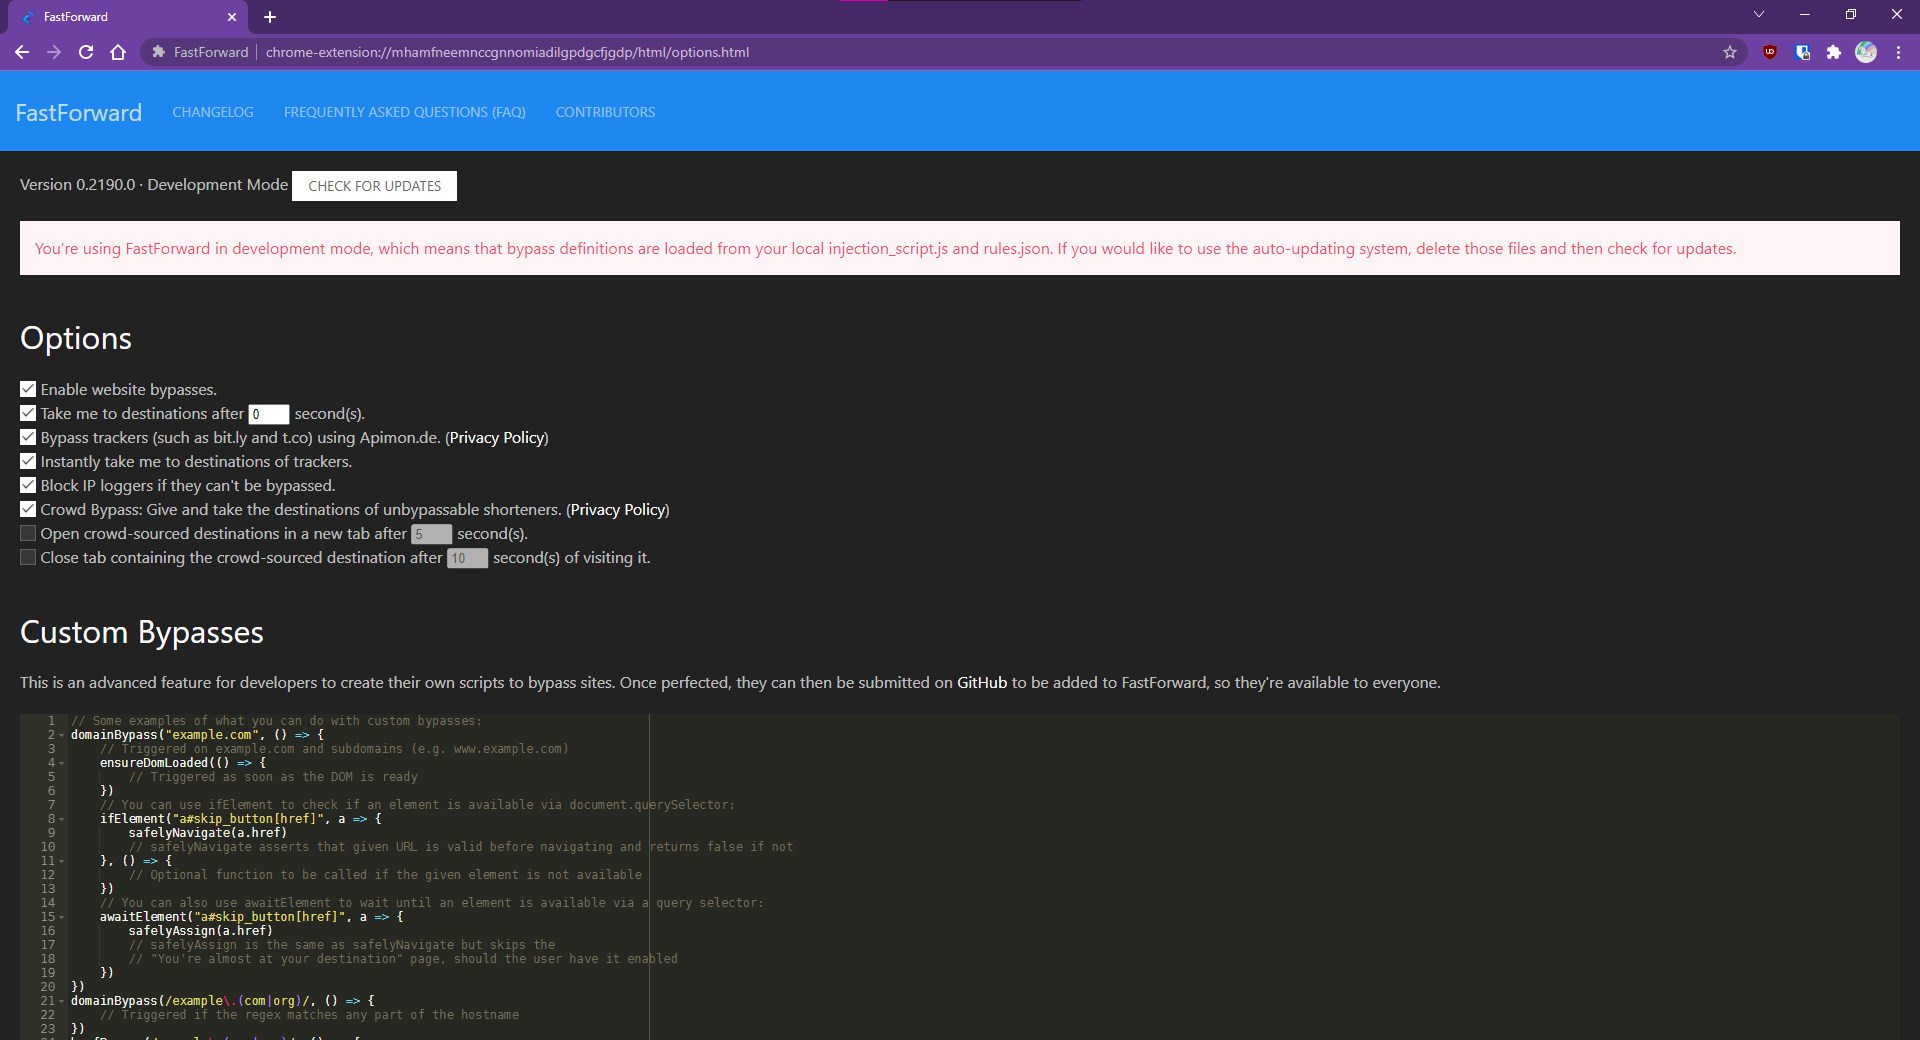Toggle the Crowd Bypass checkbox
The height and width of the screenshot is (1040, 1920).
click(28, 509)
